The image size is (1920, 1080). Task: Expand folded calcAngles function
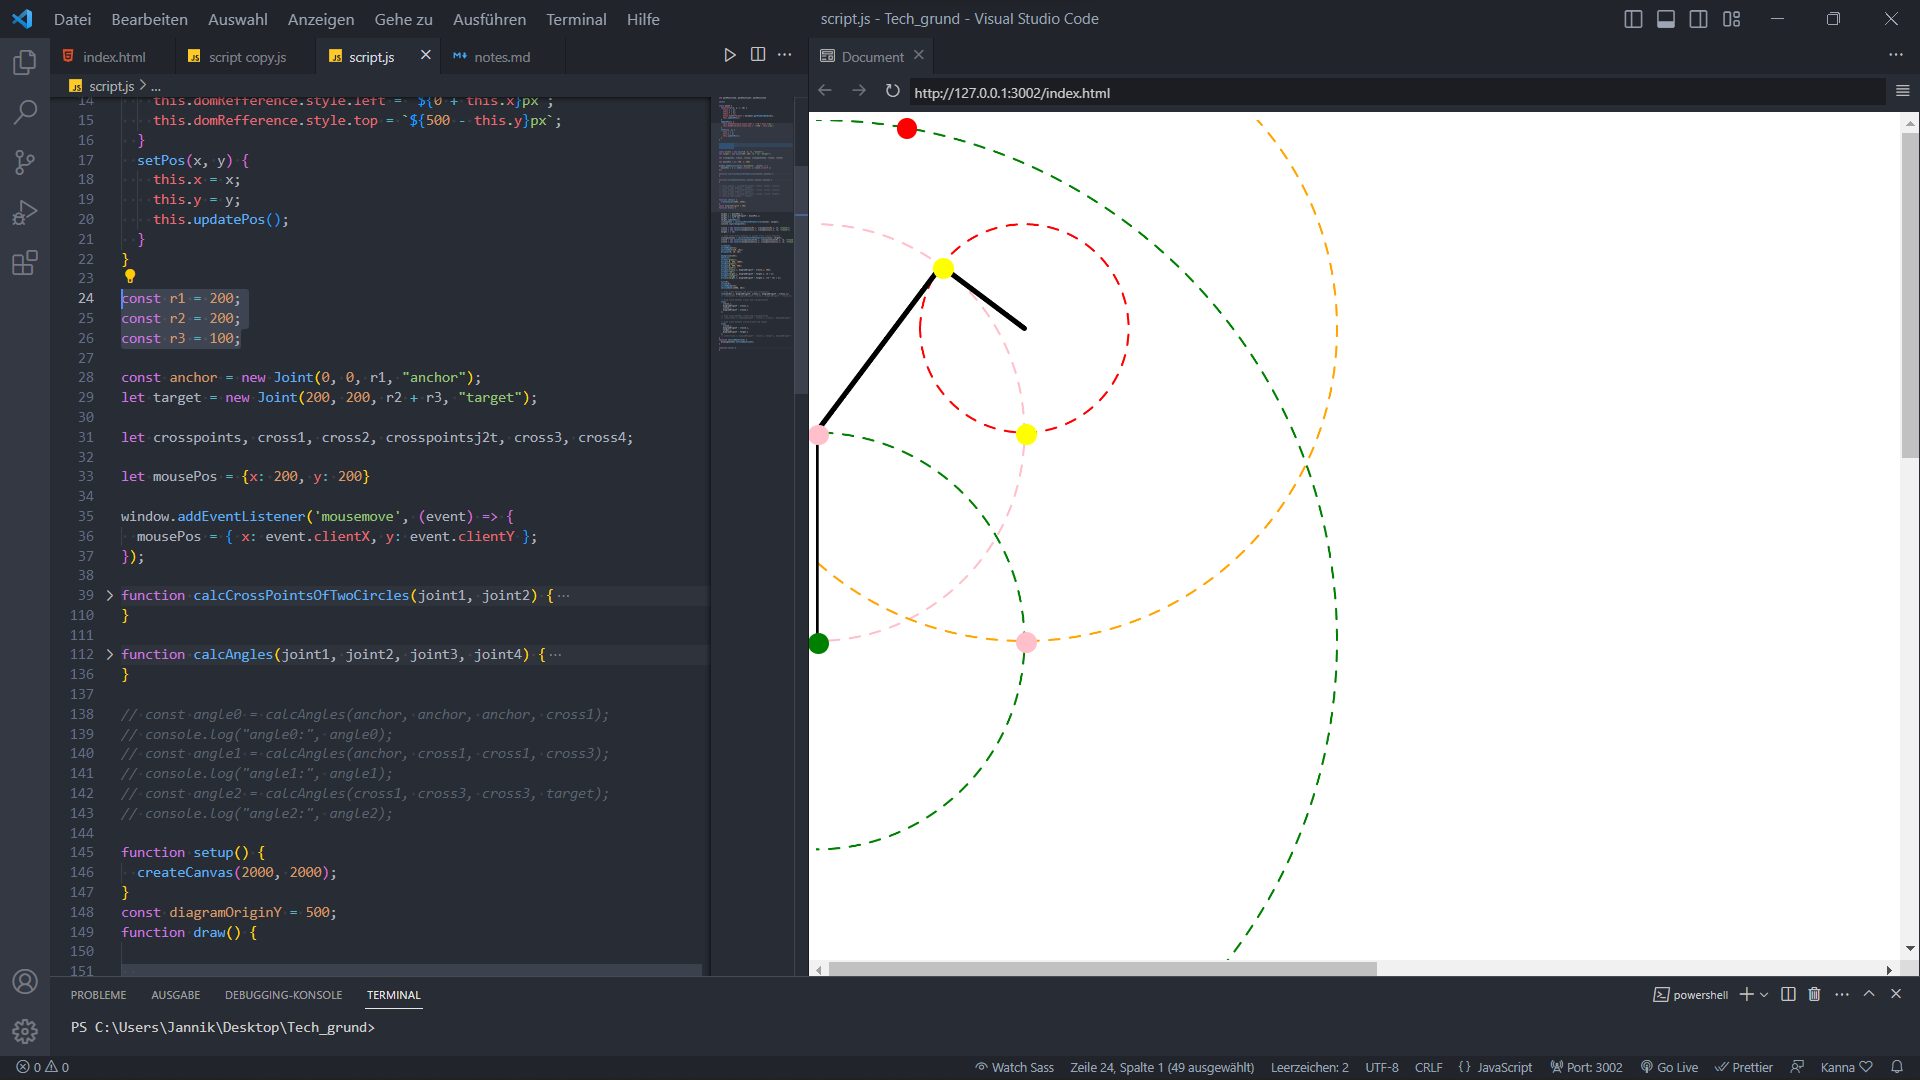click(x=109, y=654)
